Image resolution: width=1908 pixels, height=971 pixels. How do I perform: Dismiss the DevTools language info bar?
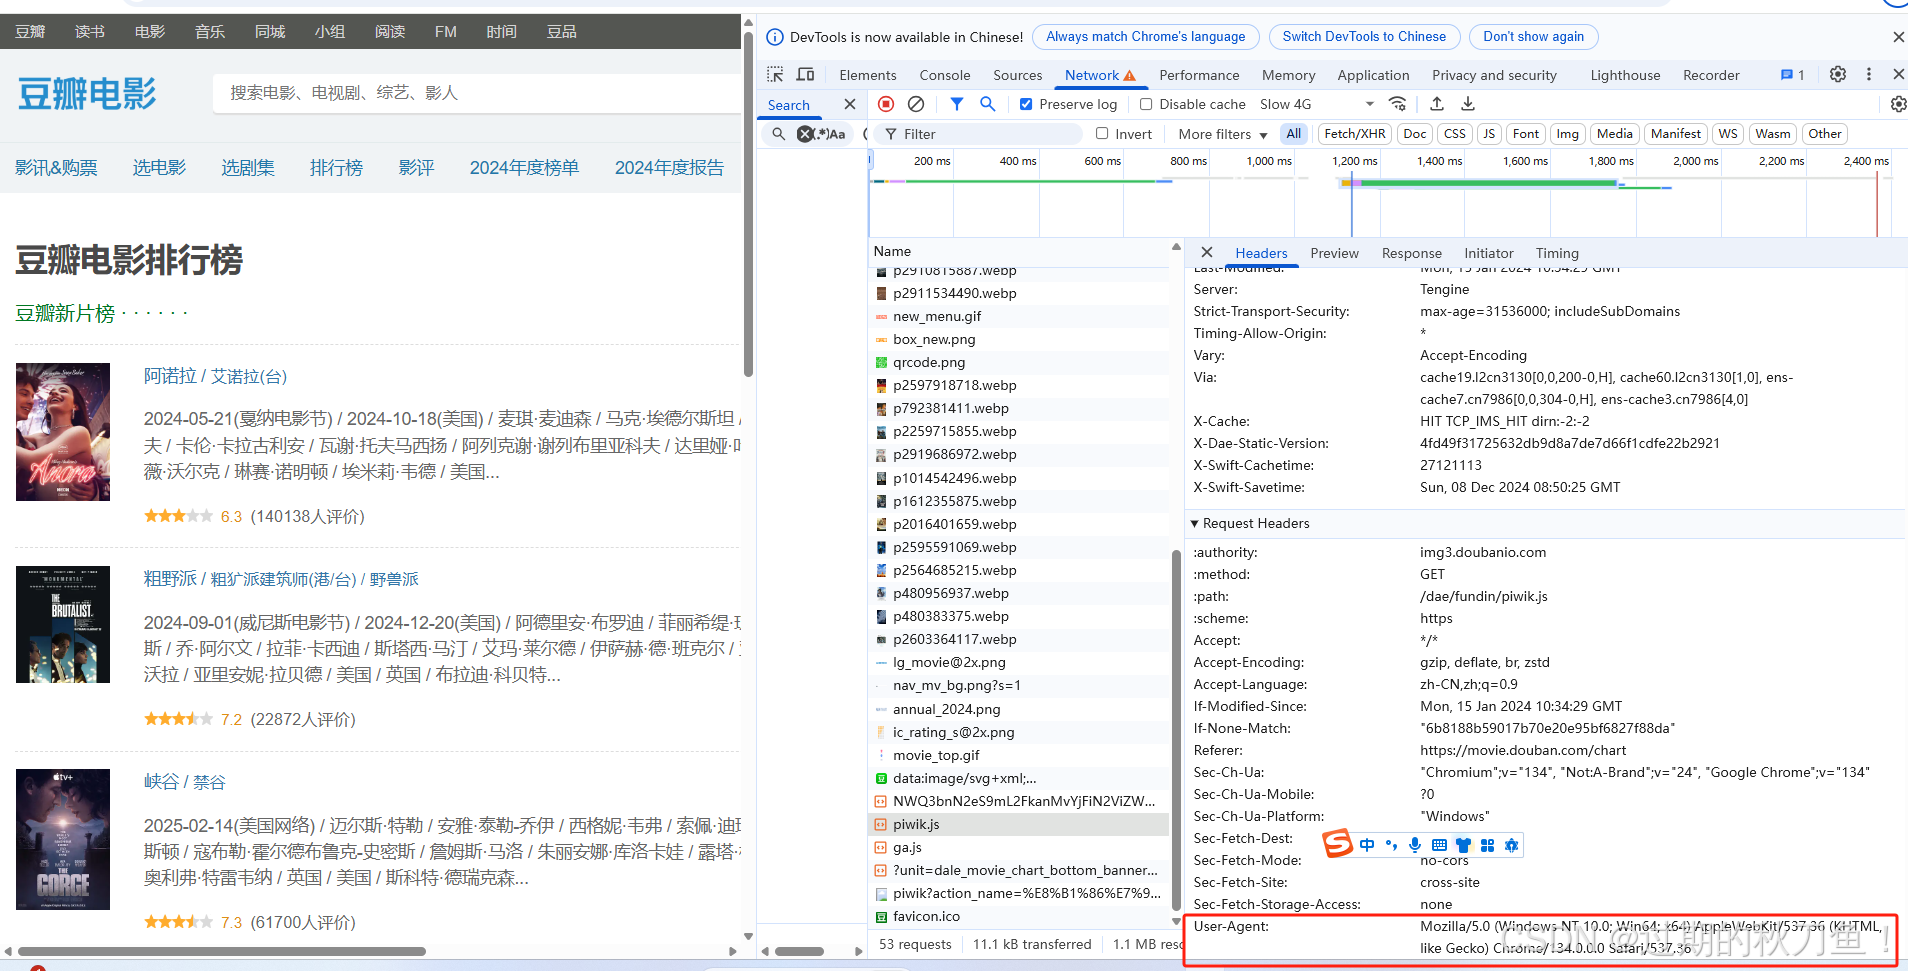[x=1898, y=37]
